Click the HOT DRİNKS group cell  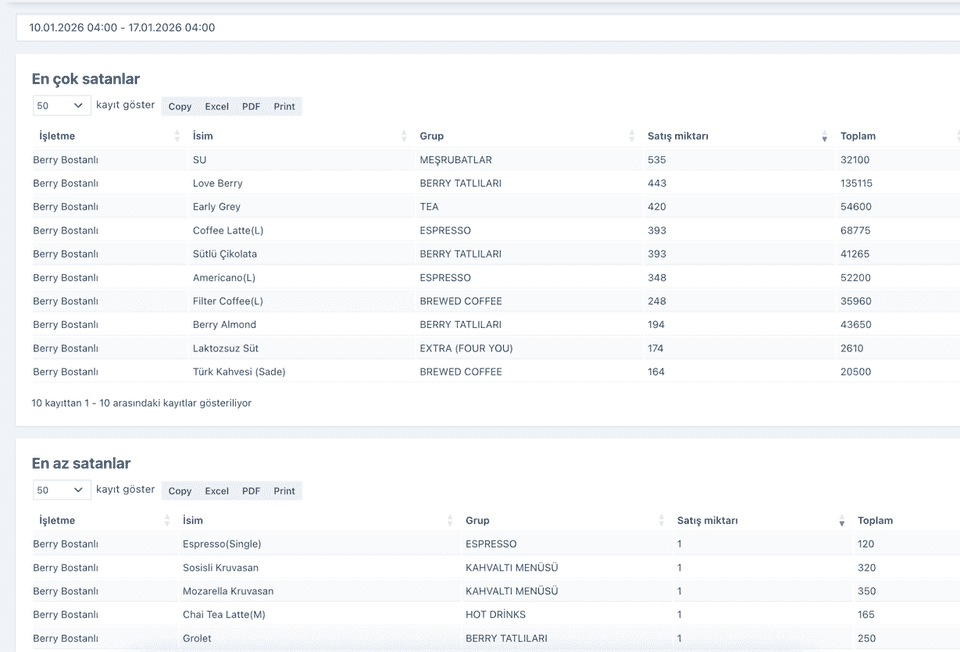[x=495, y=615]
